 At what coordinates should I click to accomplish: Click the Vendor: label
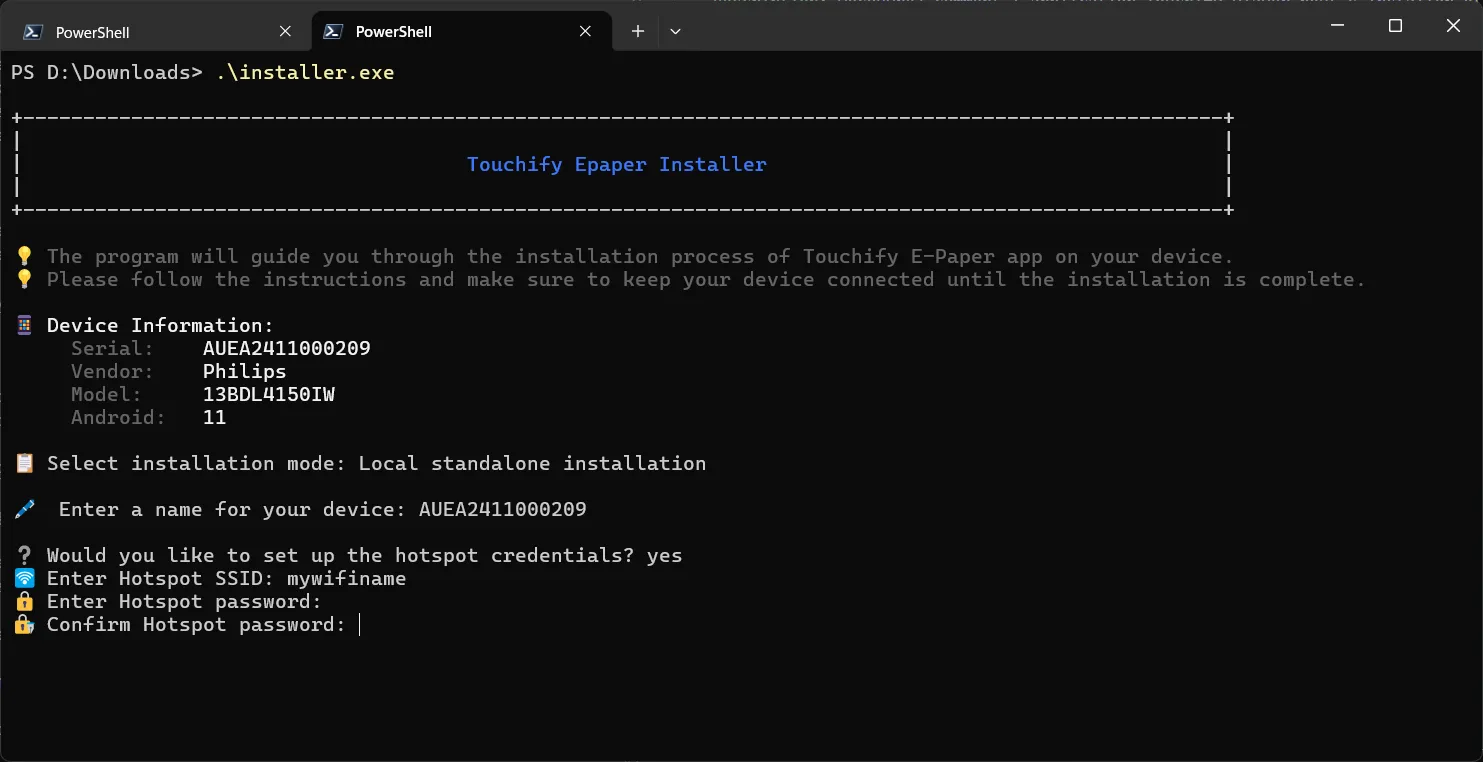coord(112,371)
